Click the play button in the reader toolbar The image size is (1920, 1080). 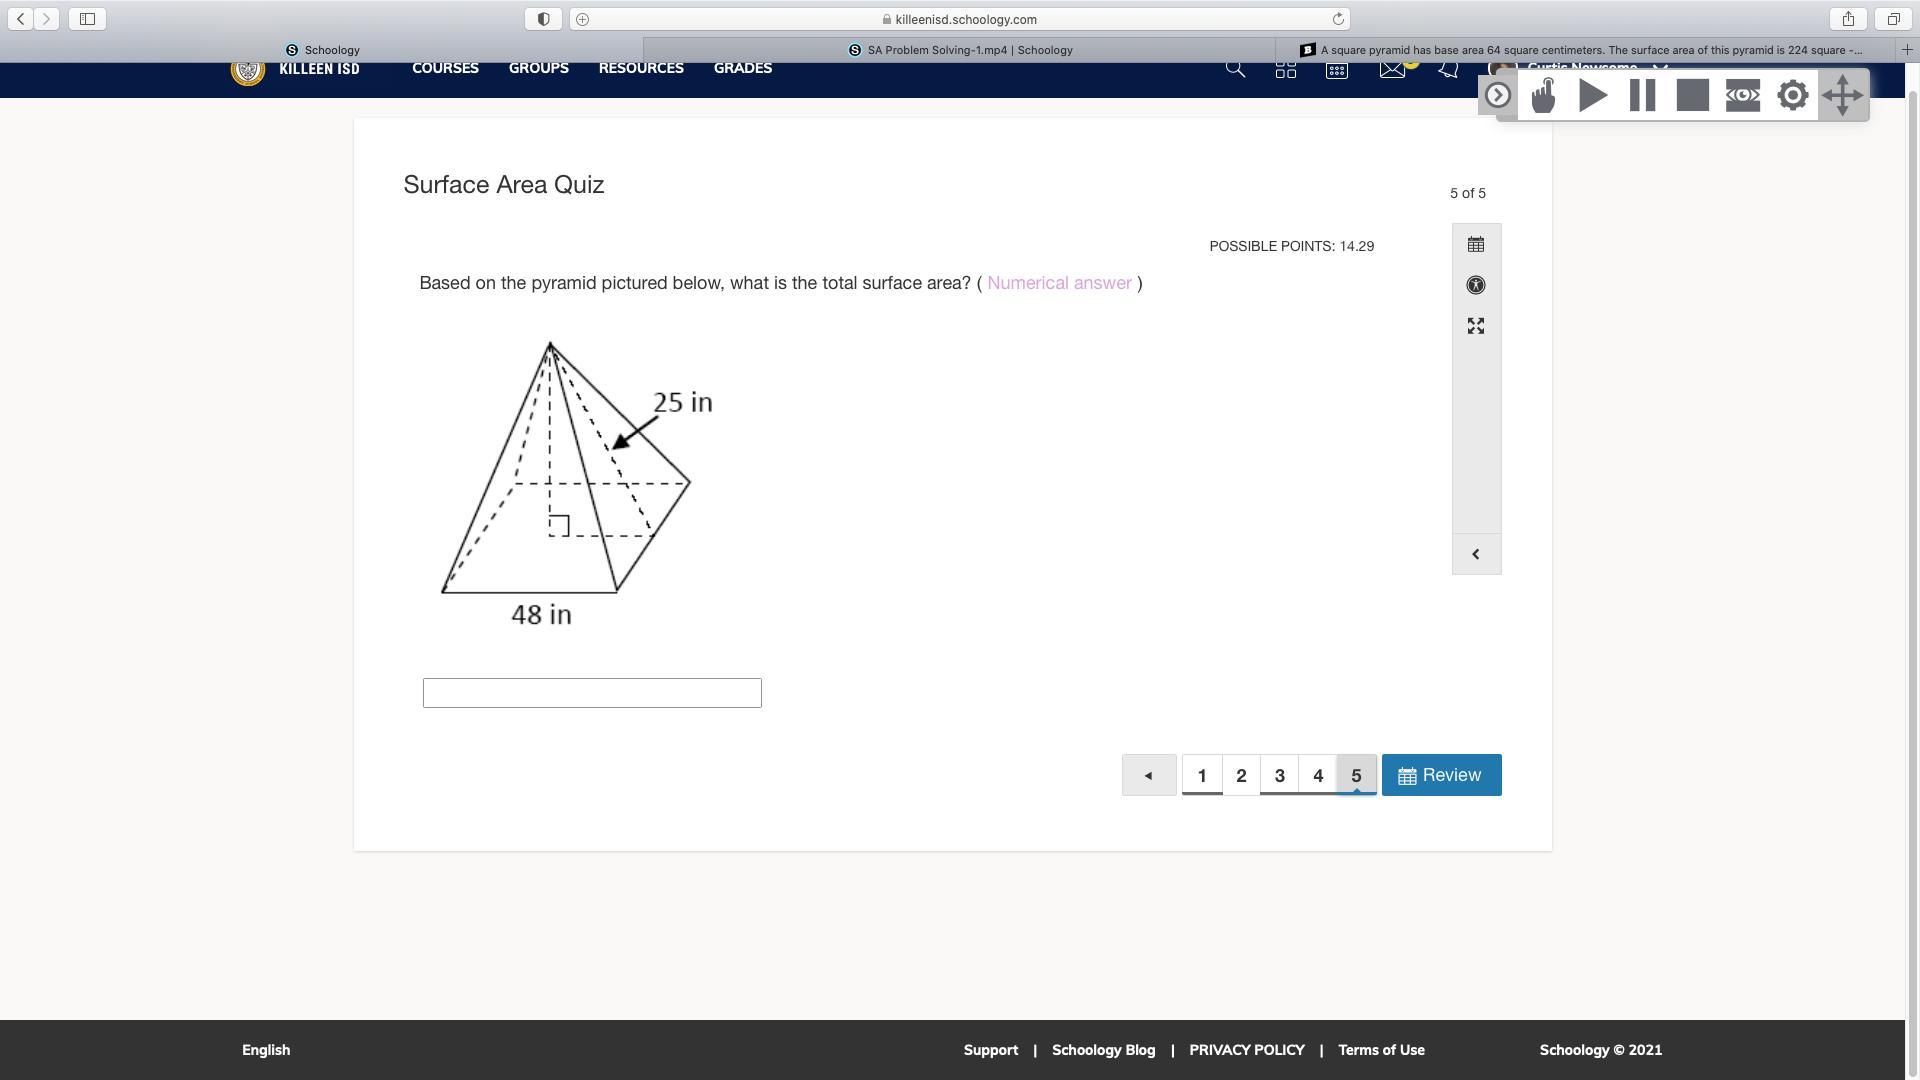pyautogui.click(x=1593, y=96)
